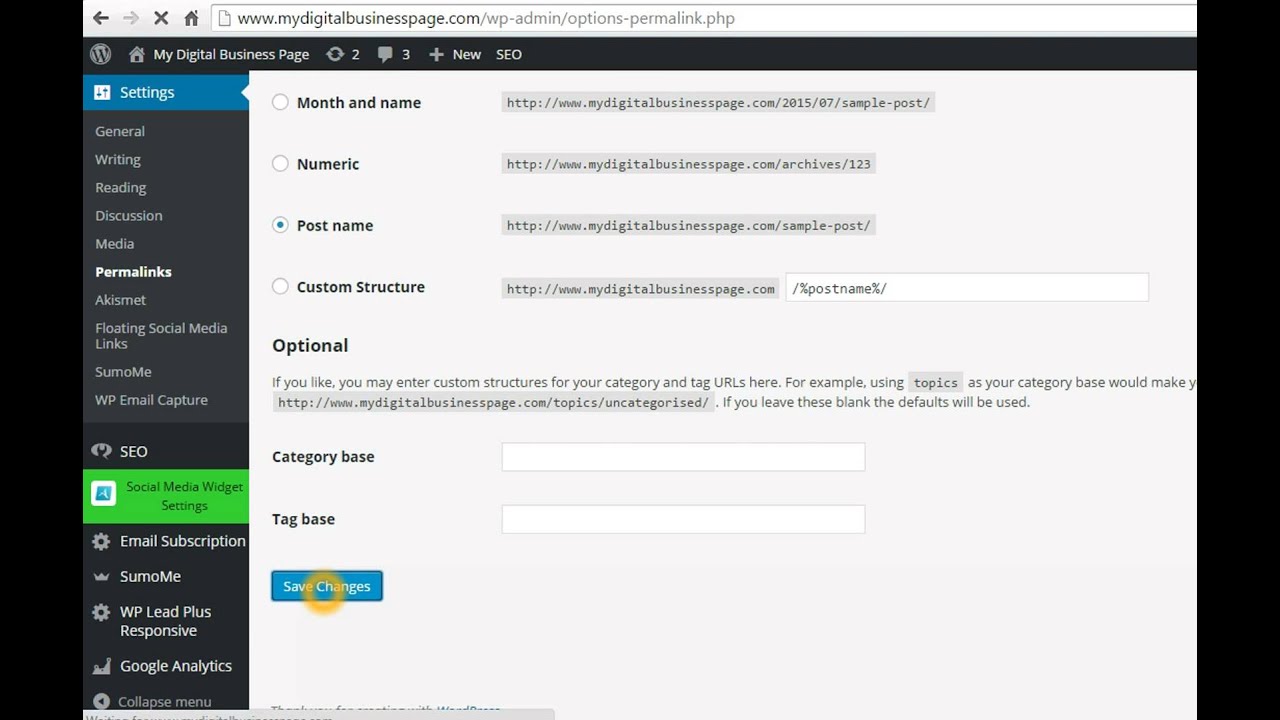
Task: Click the browser back arrow
Action: [x=100, y=18]
